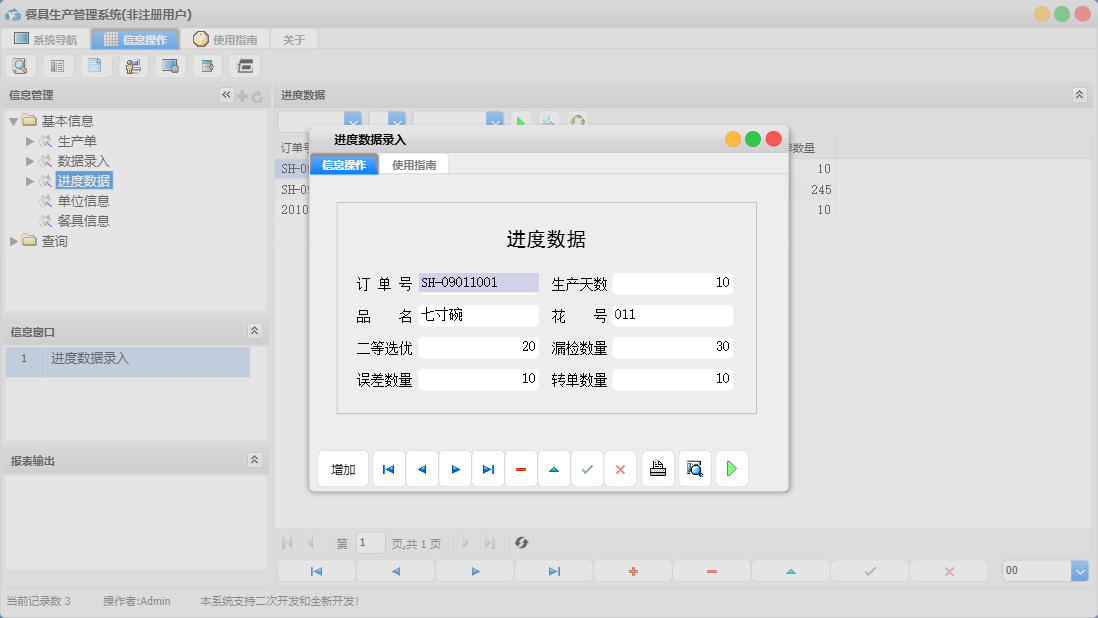The width and height of the screenshot is (1098, 618).
Task: Expand the 查询 folder in the tree
Action: pos(14,240)
